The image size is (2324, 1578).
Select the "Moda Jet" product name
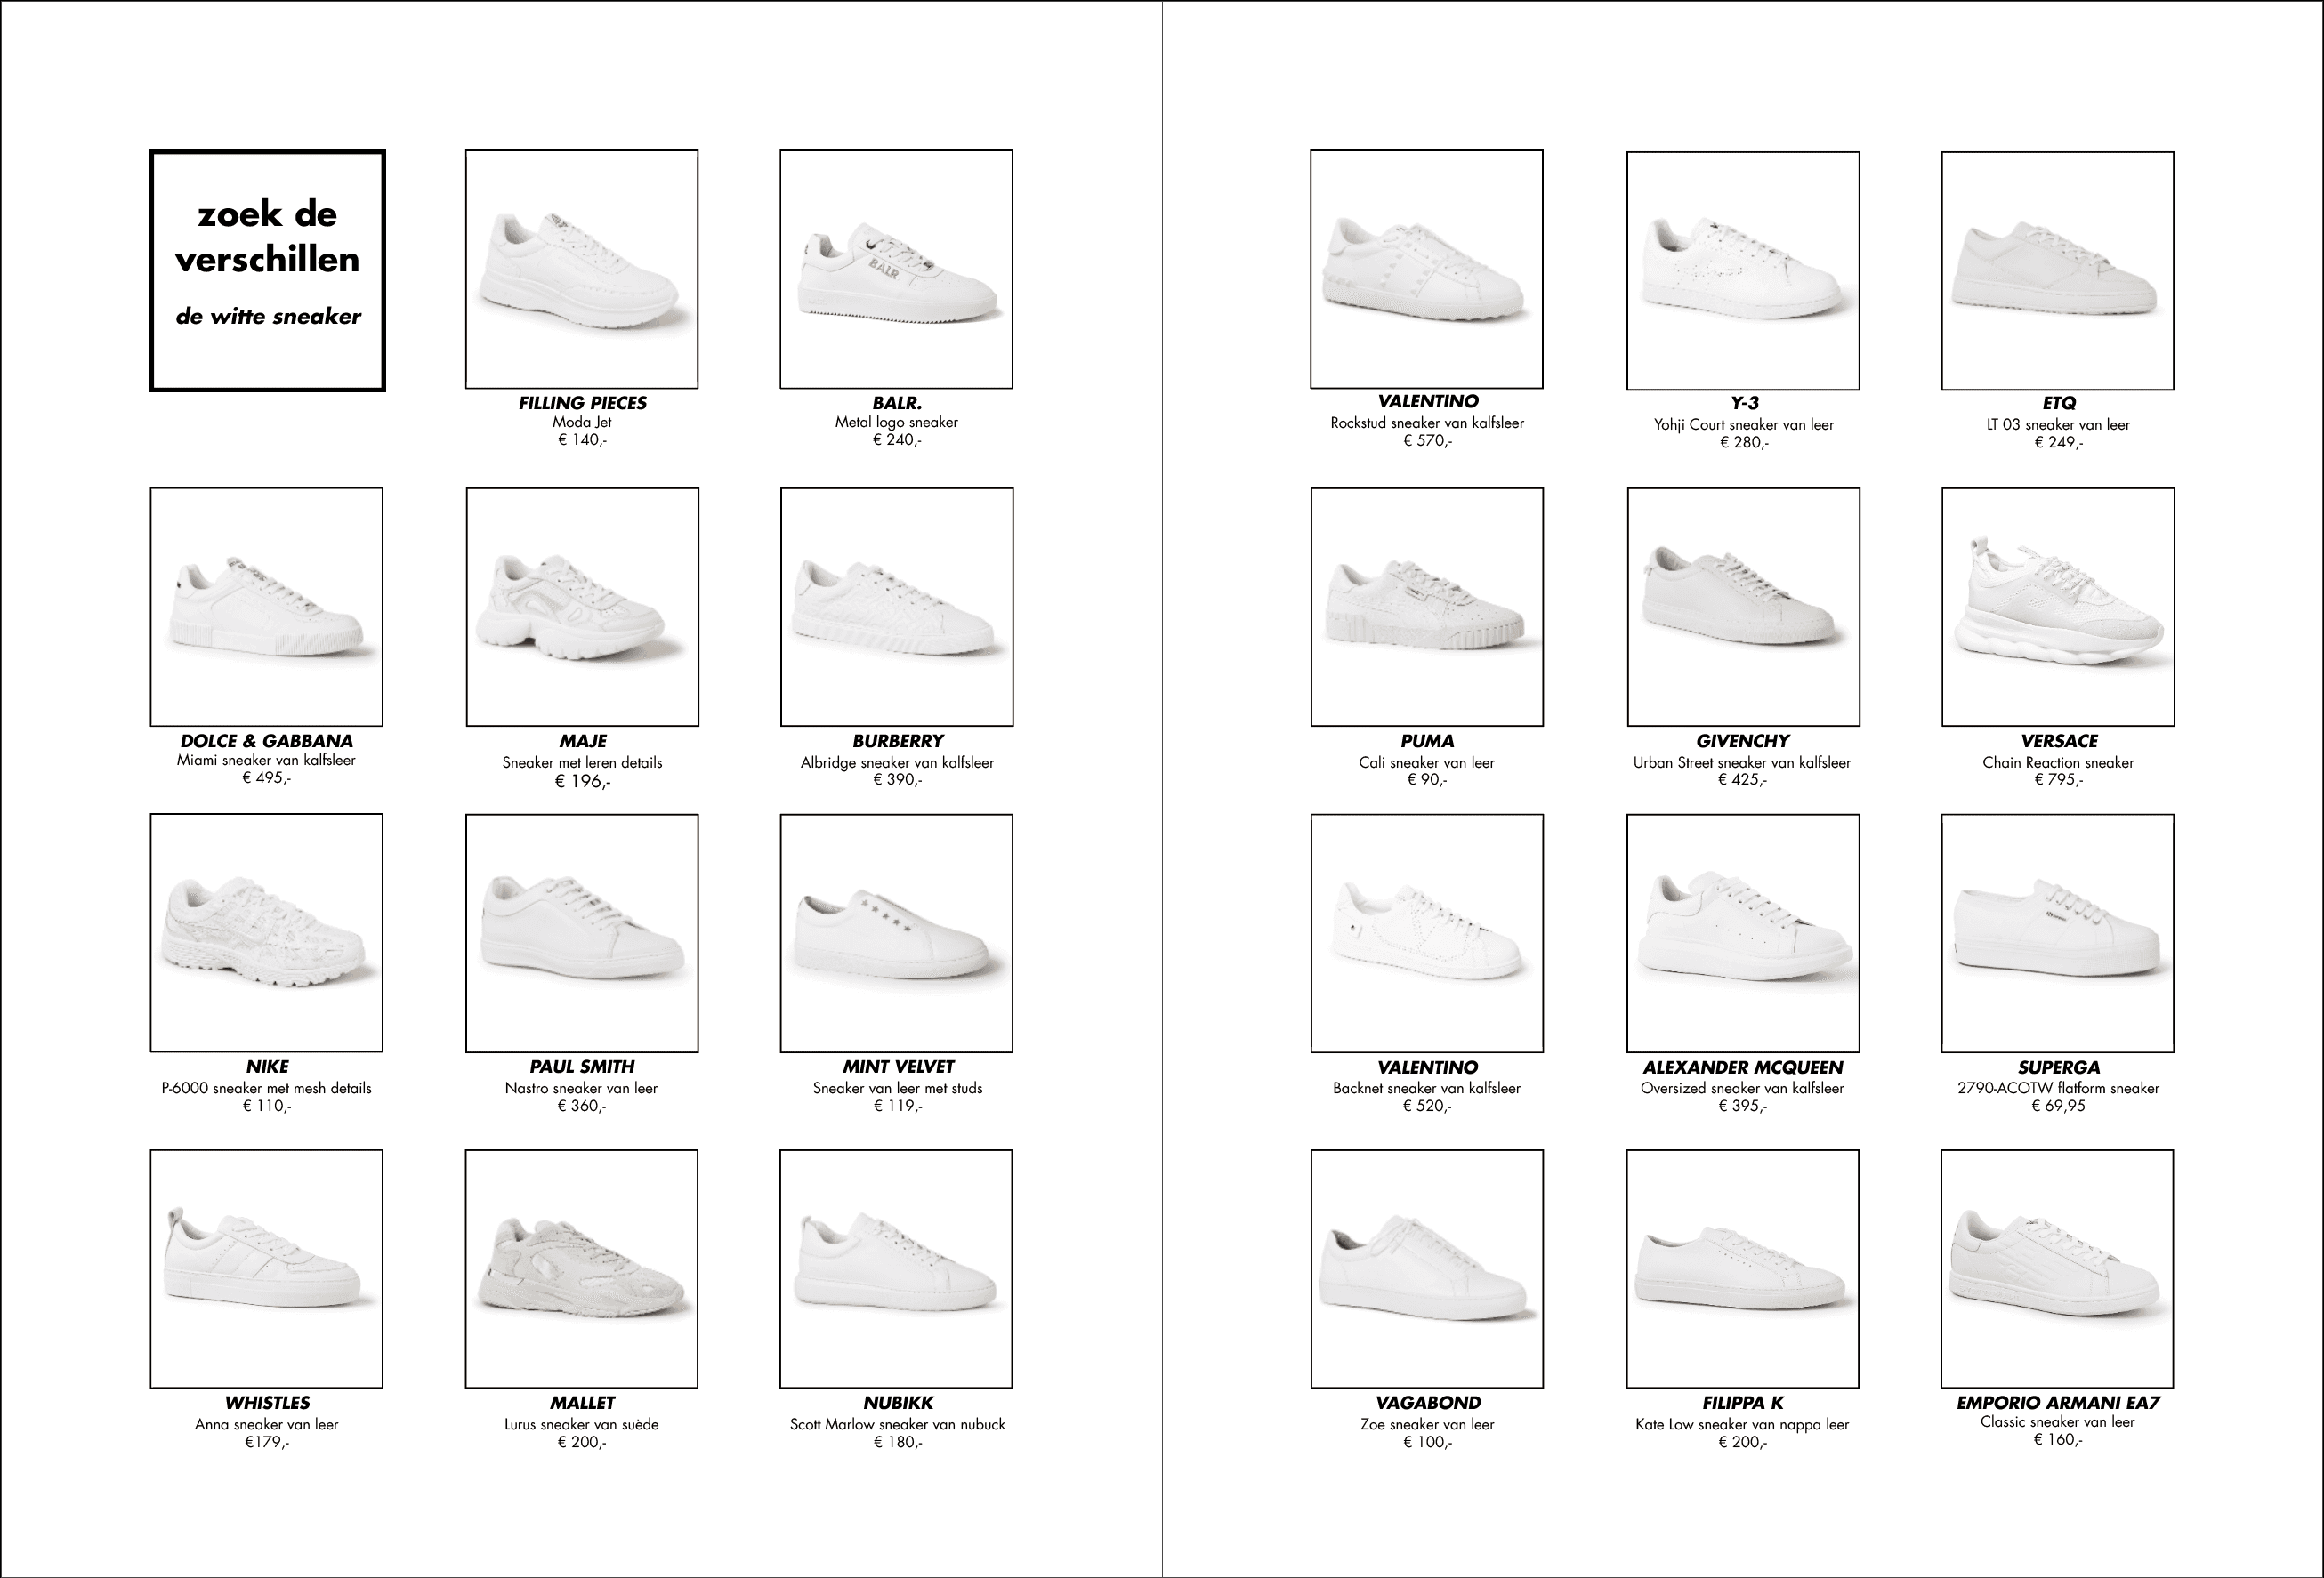(582, 422)
